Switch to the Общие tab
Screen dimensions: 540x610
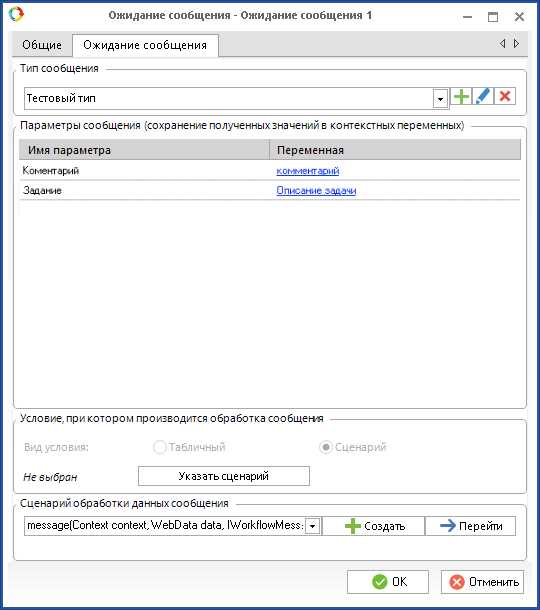[42, 45]
